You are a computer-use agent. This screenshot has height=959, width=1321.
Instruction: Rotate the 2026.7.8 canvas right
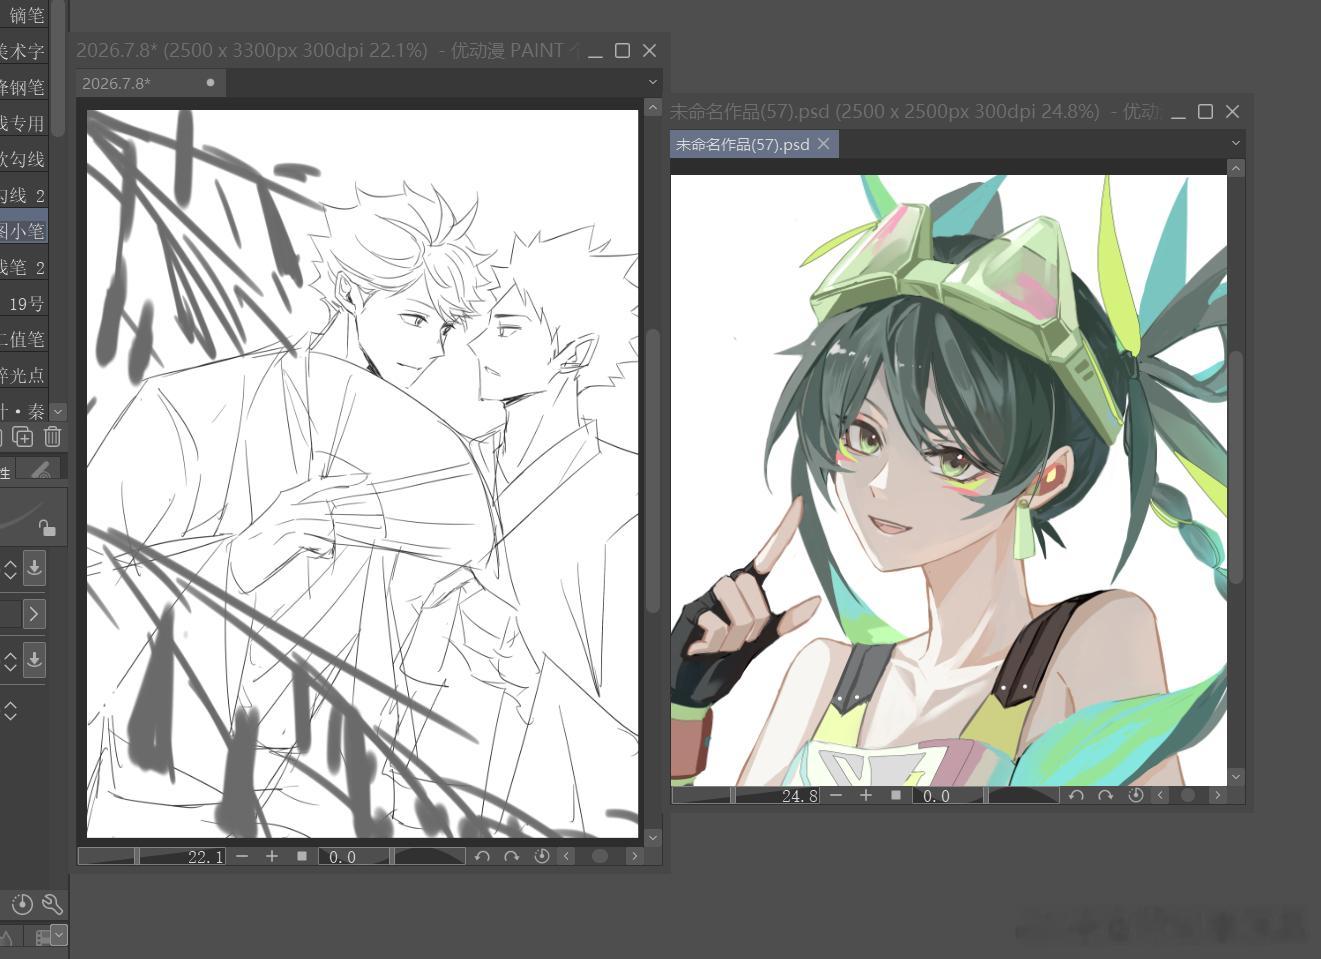pyautogui.click(x=511, y=856)
